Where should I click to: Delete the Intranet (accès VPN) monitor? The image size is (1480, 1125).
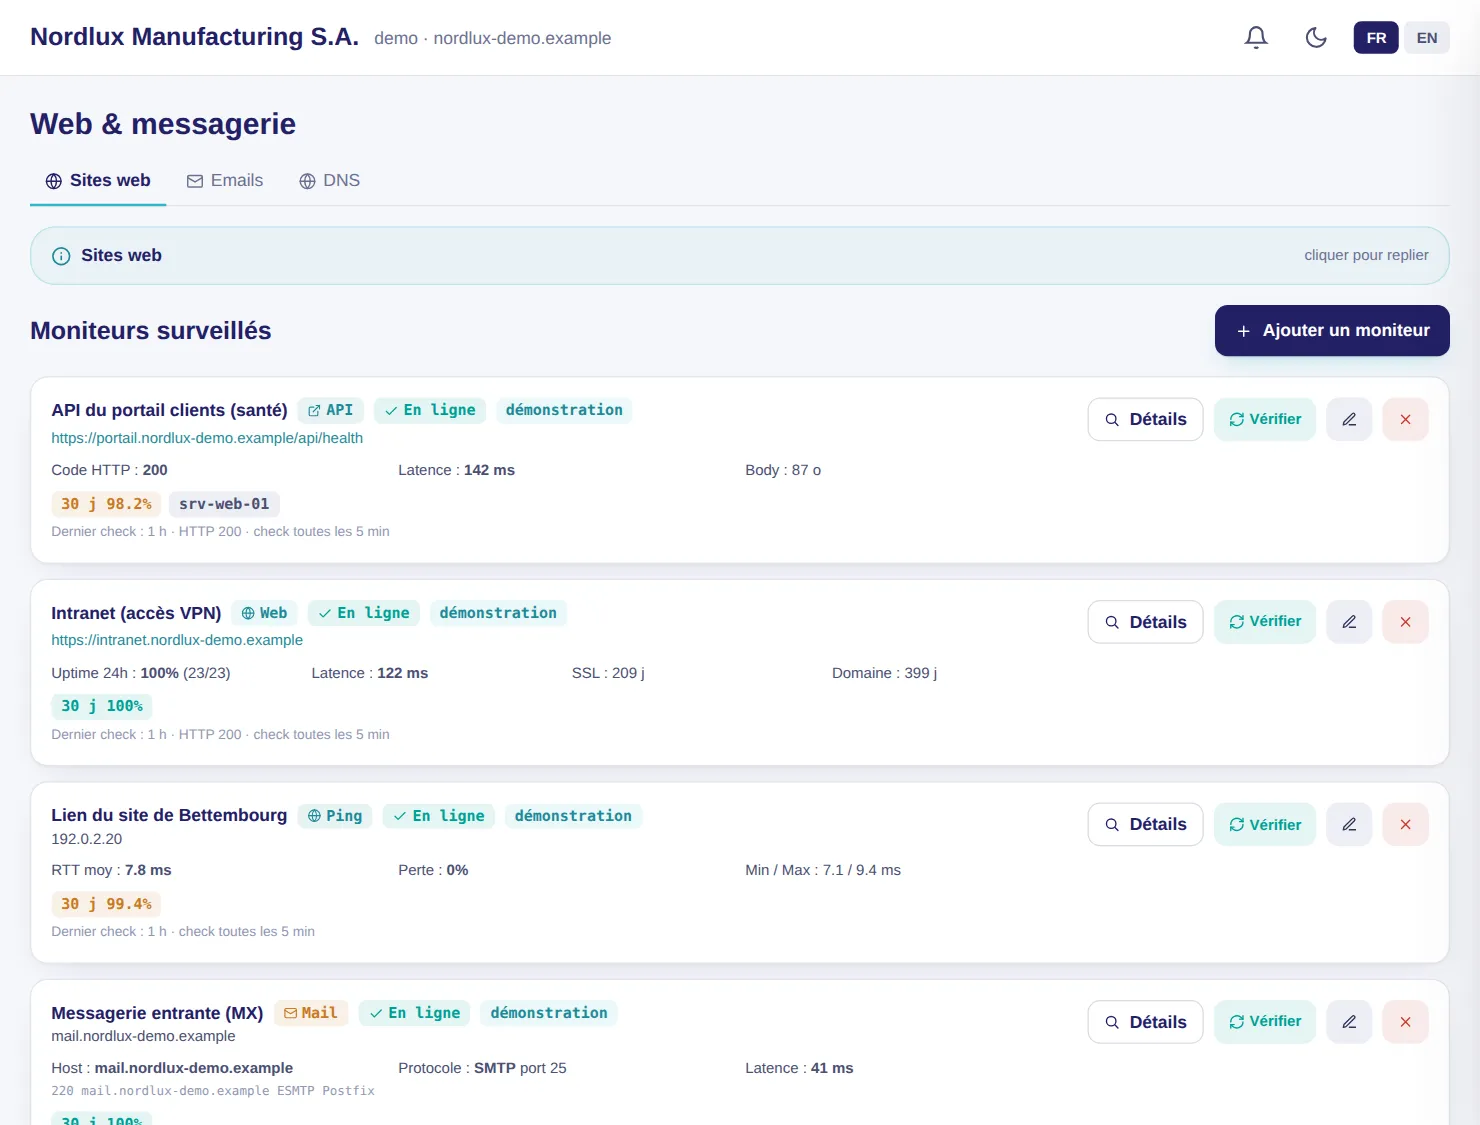(x=1405, y=622)
